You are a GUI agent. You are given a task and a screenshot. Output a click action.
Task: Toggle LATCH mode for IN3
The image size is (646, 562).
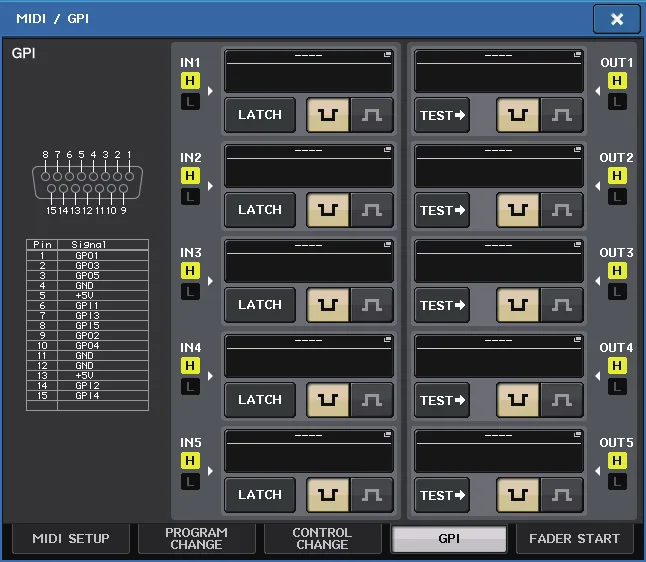(260, 305)
